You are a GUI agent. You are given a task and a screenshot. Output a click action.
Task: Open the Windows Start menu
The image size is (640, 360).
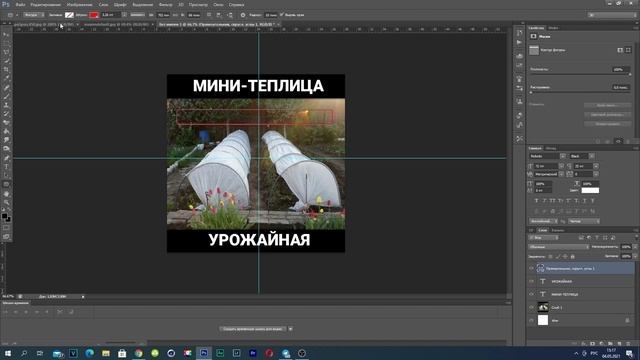click(x=7, y=353)
